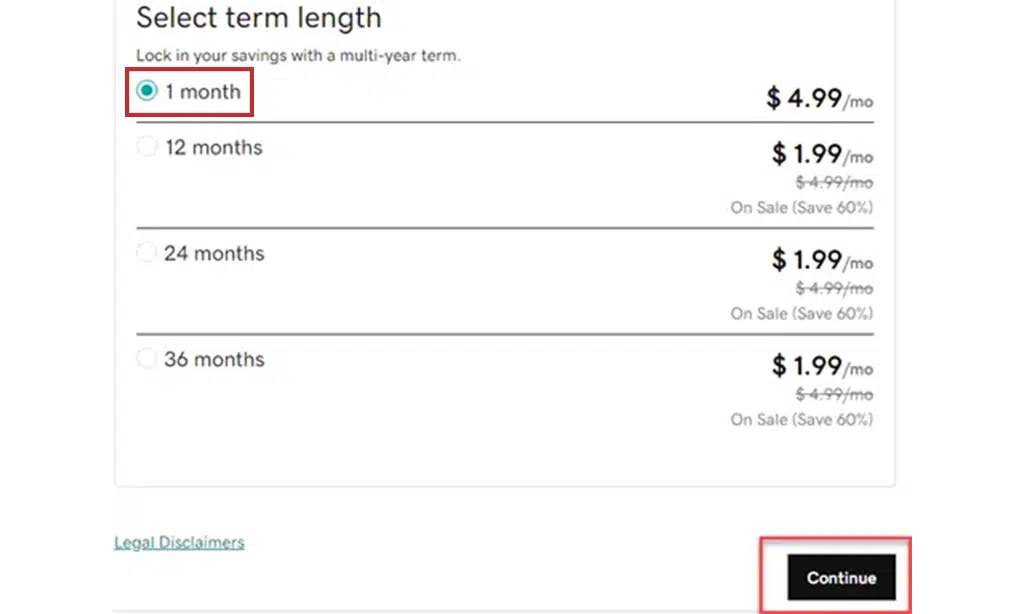Screen dimensions: 1024x614
Task: Click the multi-year savings subtitle text
Action: (297, 56)
